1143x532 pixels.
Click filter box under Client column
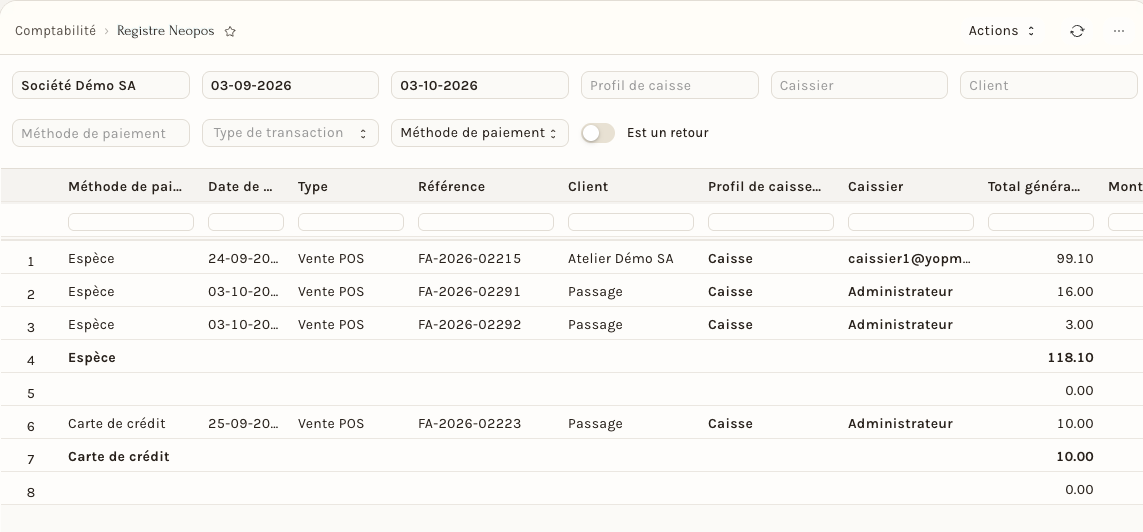[631, 222]
